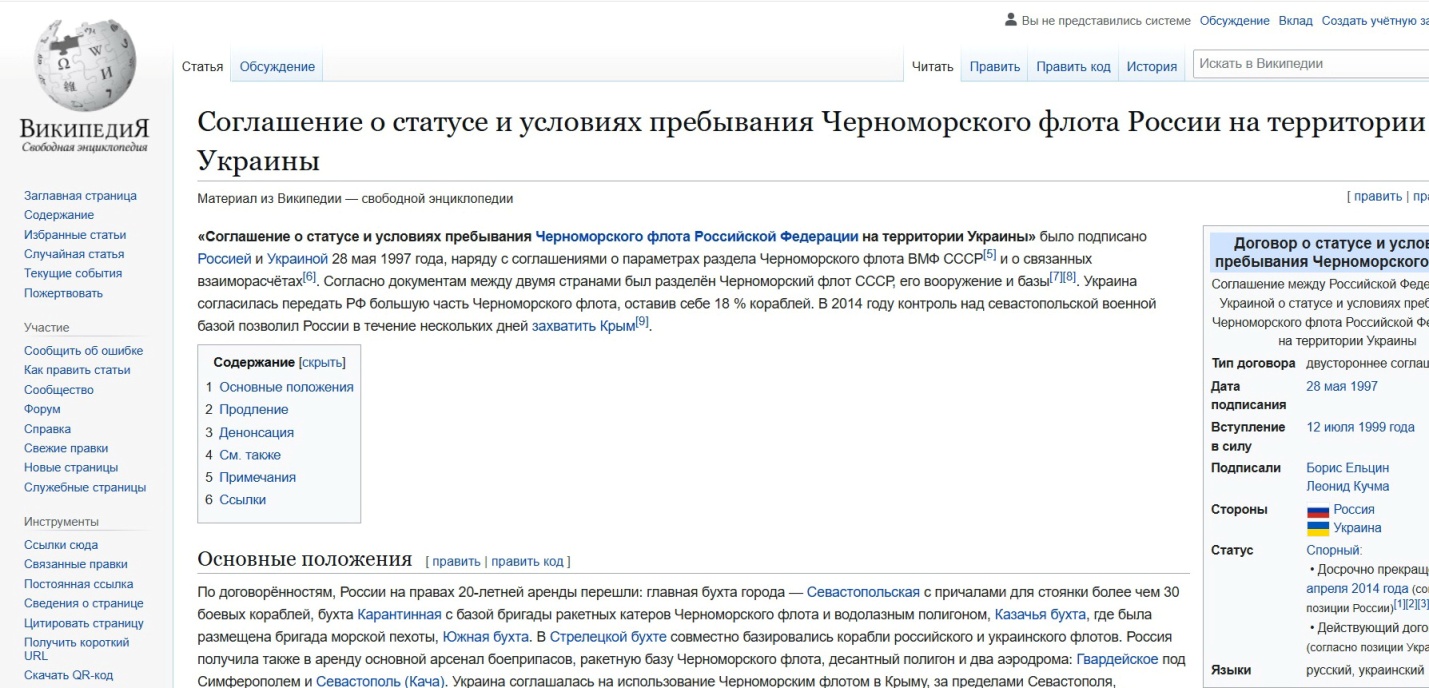1429x688 pixels.
Task: Open Как править статьи link
Action: [77, 370]
